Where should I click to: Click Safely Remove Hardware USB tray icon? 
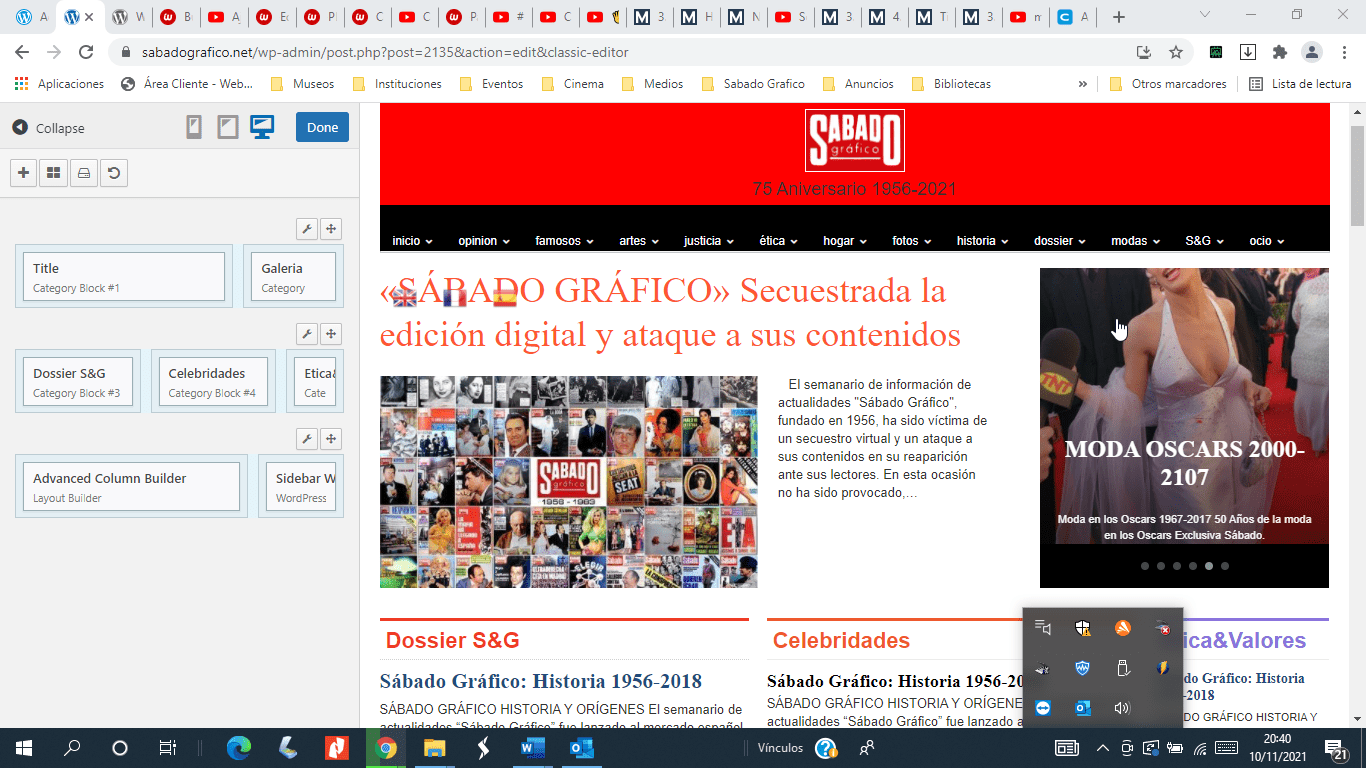(1122, 668)
